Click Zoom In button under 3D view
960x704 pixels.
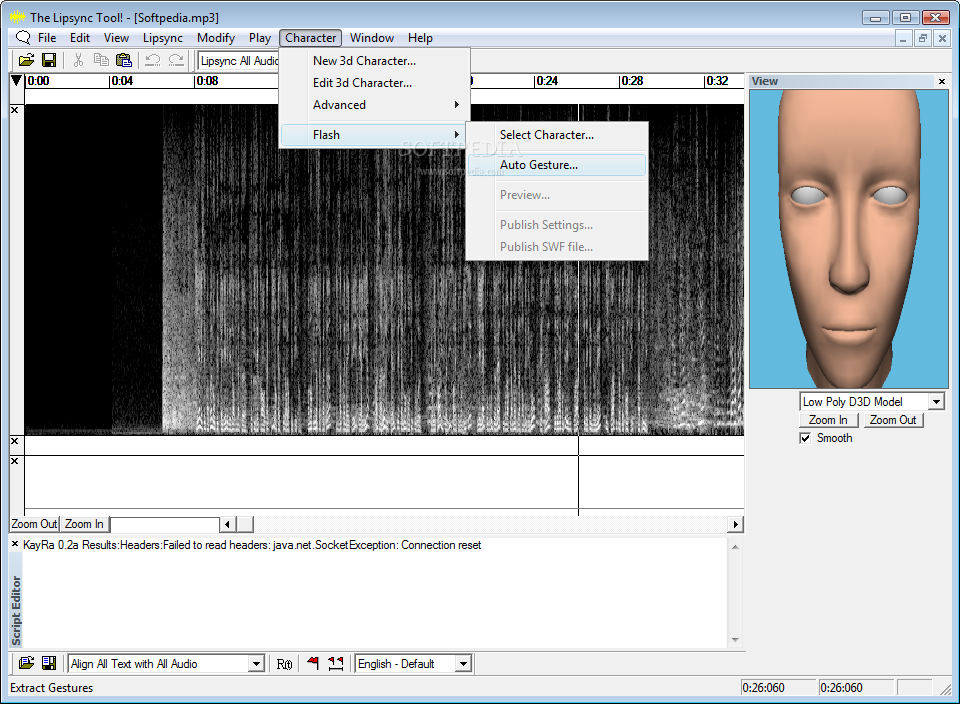[x=828, y=420]
